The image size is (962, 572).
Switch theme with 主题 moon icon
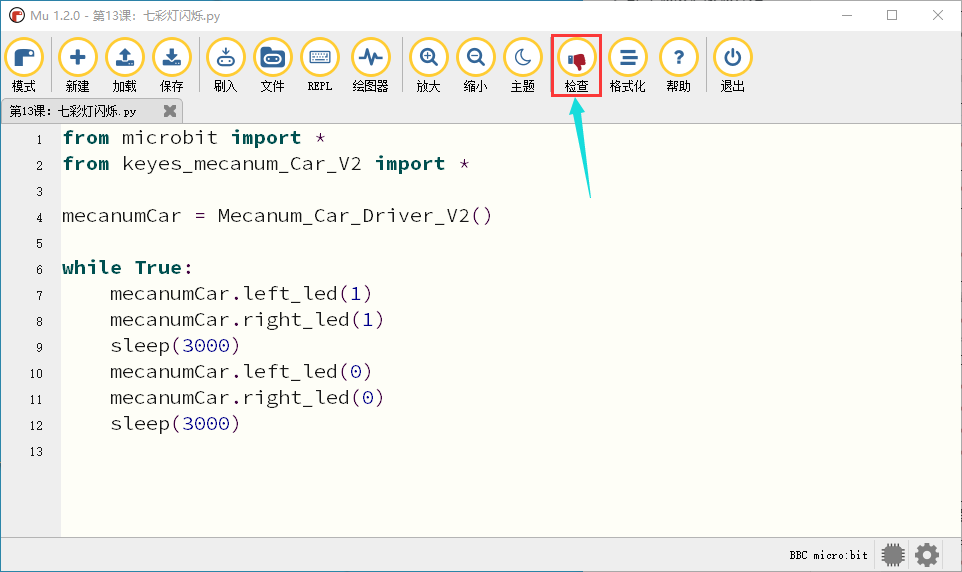point(523,65)
